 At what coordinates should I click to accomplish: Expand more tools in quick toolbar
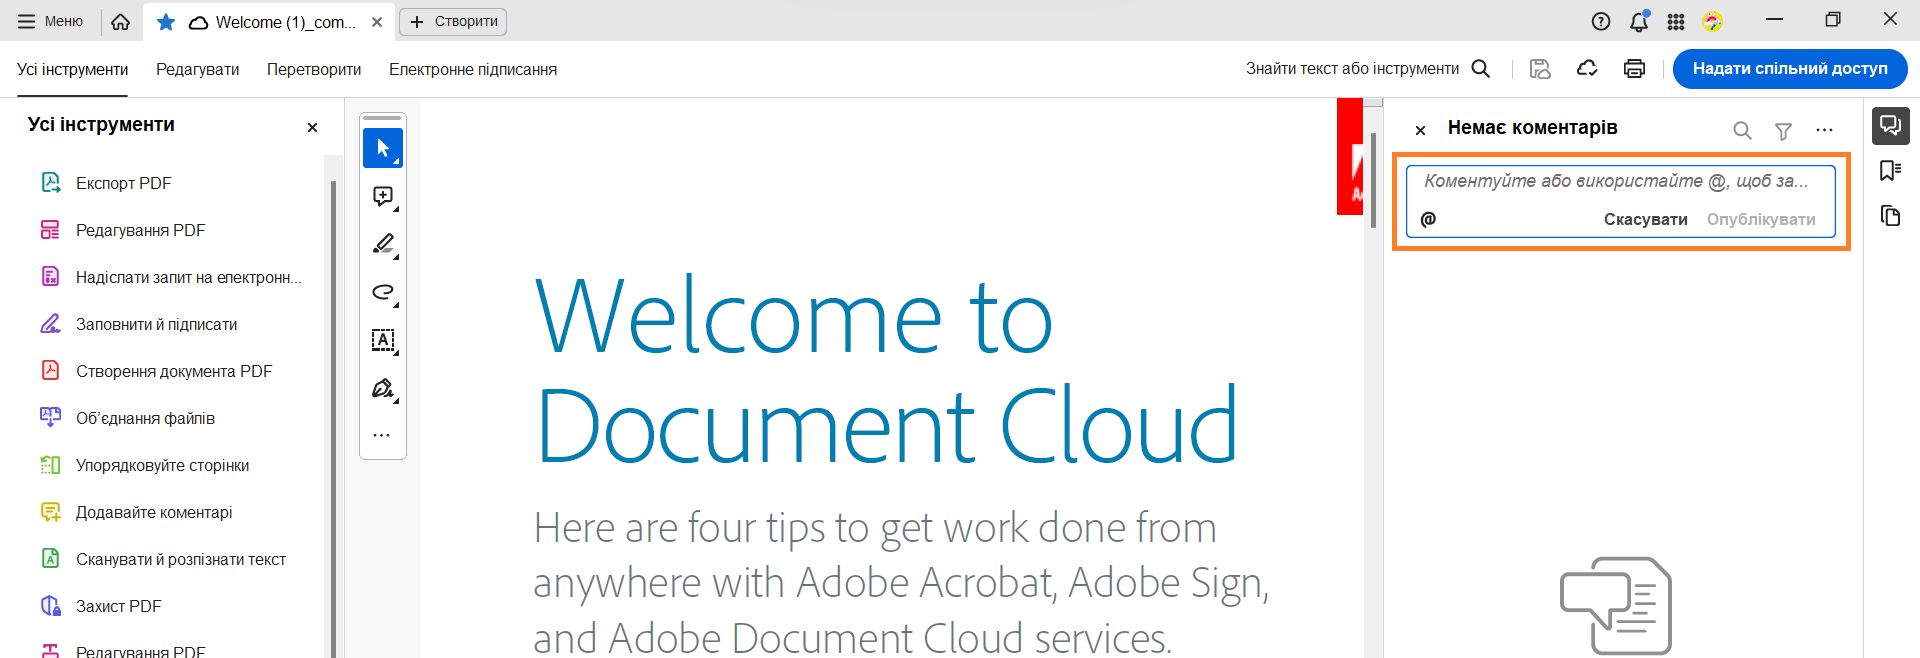[382, 435]
